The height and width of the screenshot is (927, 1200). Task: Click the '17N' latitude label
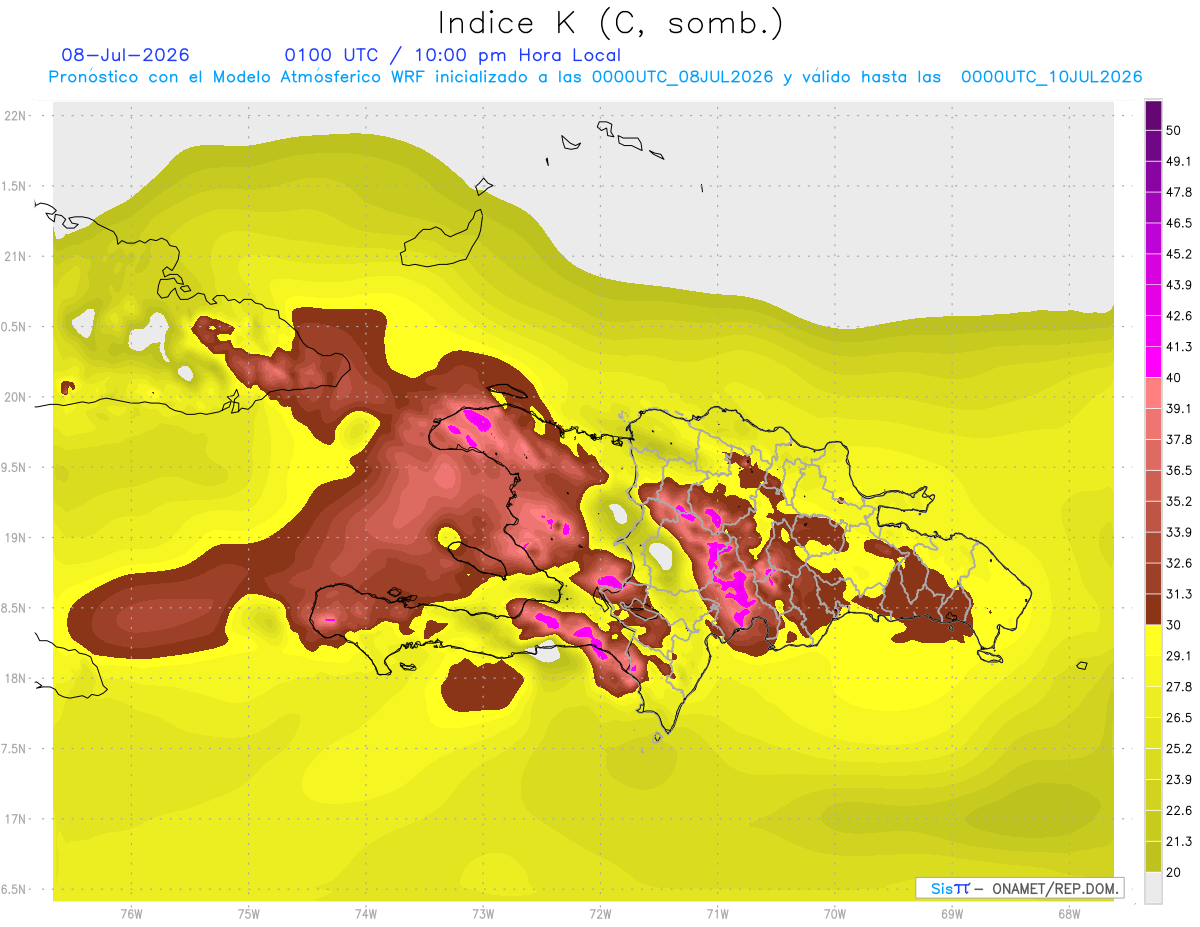[x=16, y=819]
